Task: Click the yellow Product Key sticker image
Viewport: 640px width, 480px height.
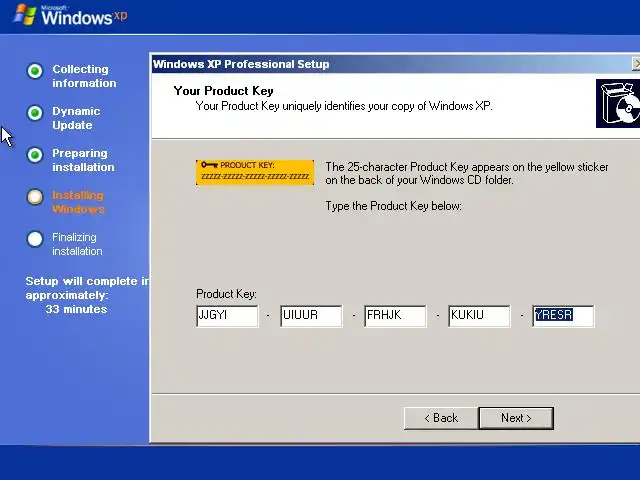Action: click(255, 173)
